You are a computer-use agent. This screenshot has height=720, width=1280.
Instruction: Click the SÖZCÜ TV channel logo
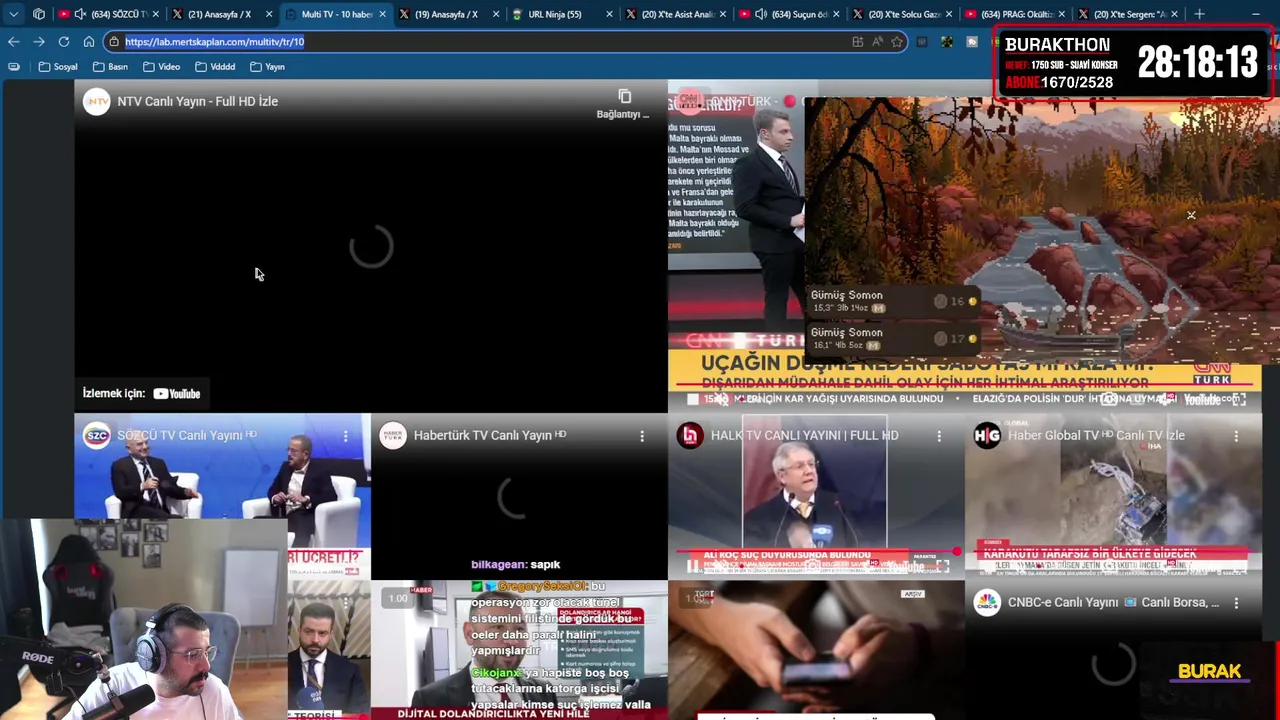(96, 435)
